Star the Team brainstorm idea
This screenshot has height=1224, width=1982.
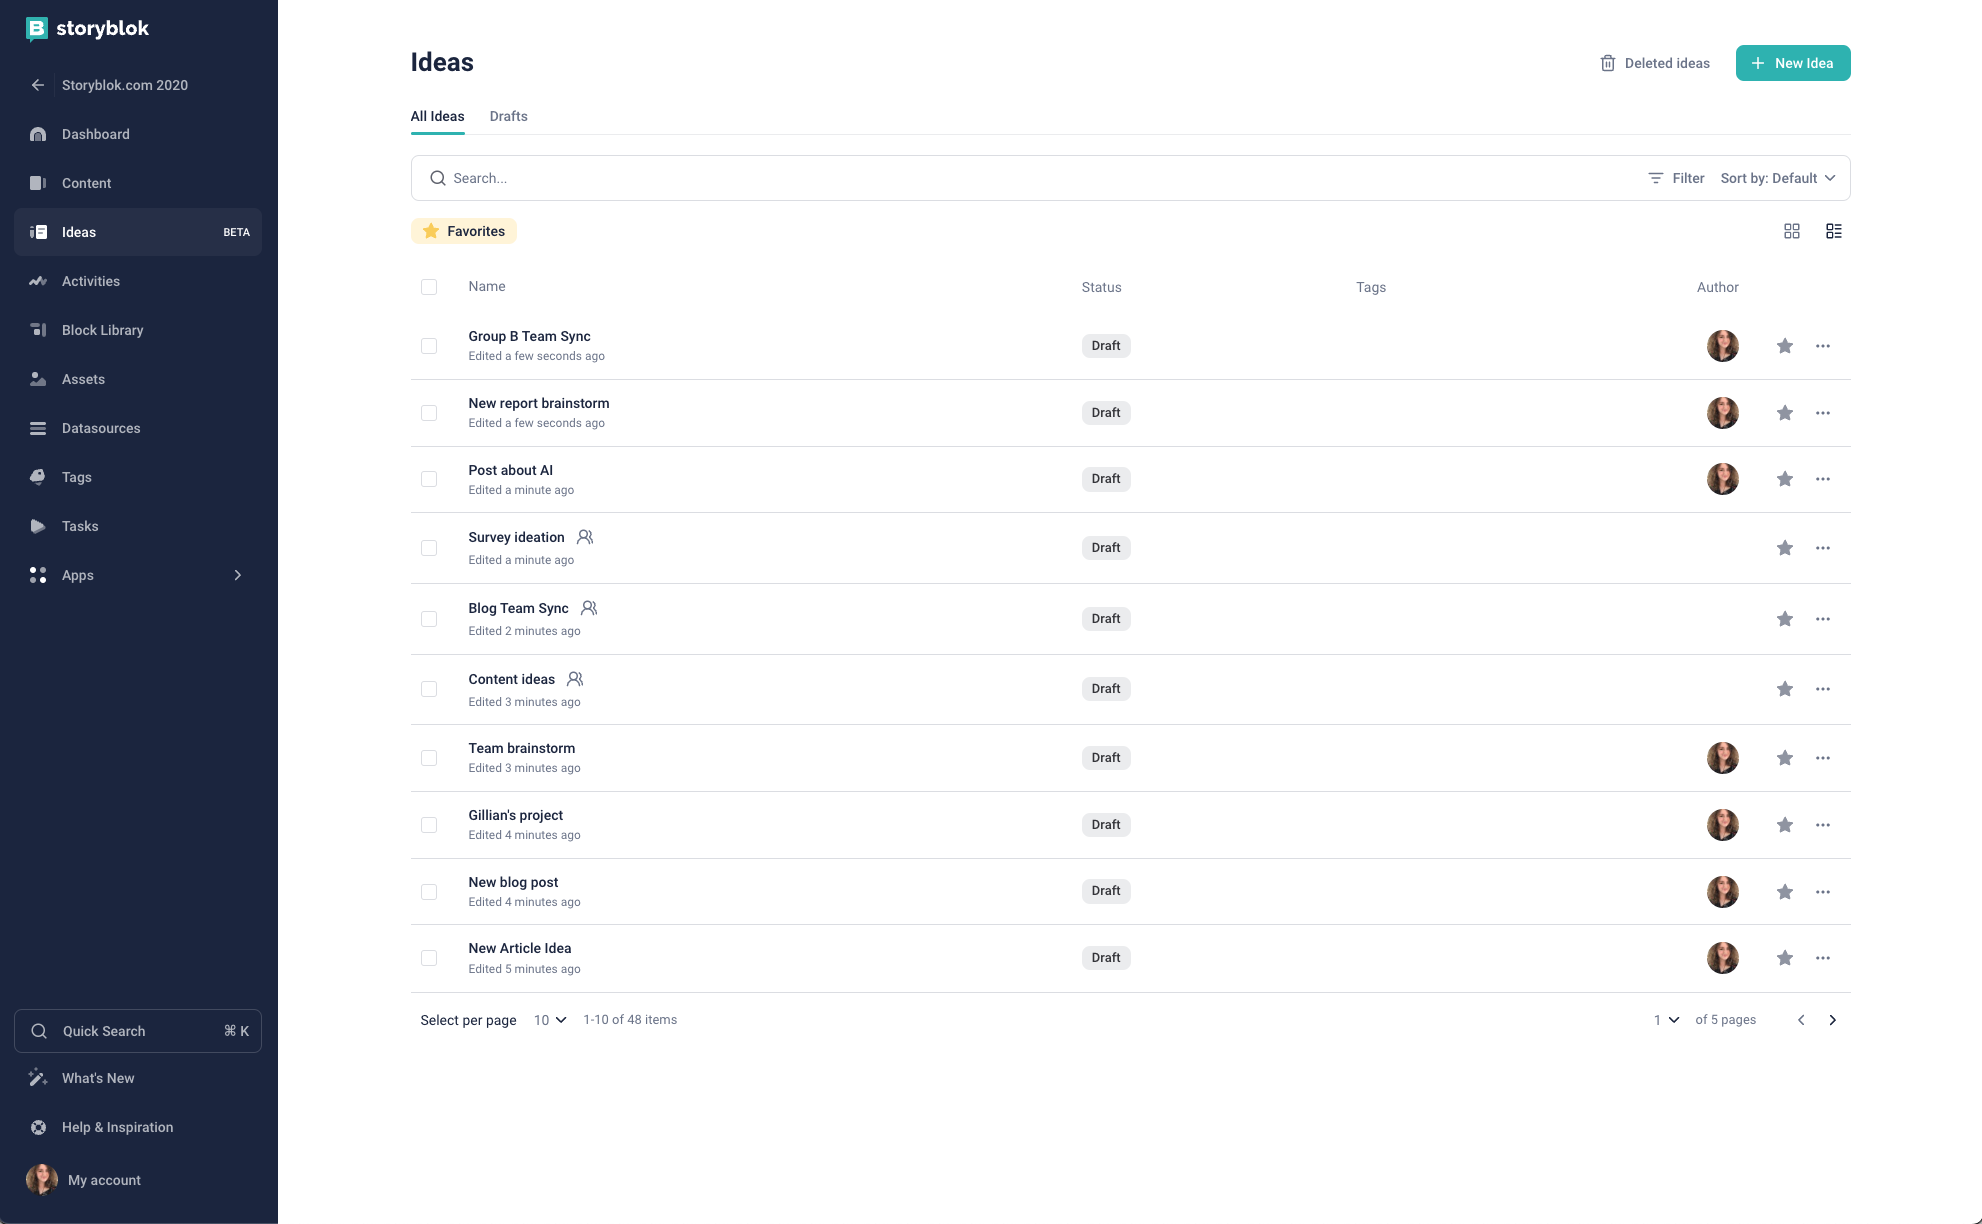1785,758
